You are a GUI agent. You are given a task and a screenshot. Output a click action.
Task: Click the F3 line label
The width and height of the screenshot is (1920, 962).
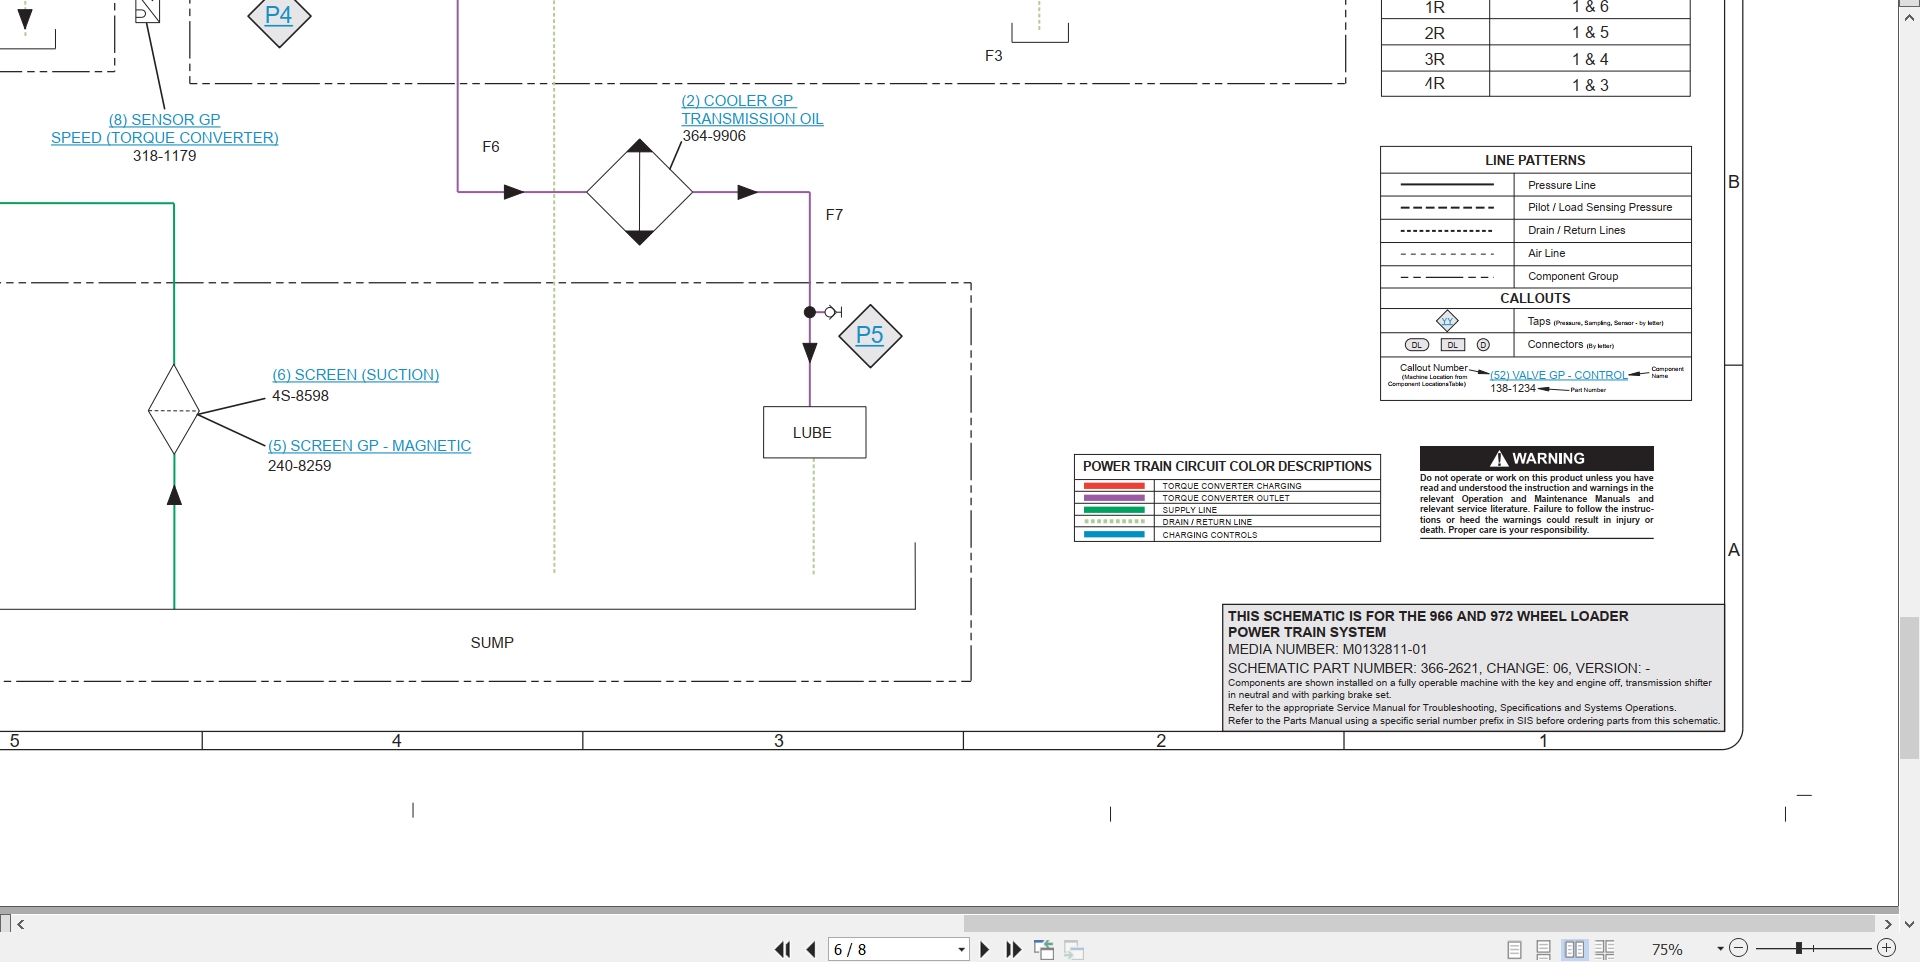pos(993,56)
